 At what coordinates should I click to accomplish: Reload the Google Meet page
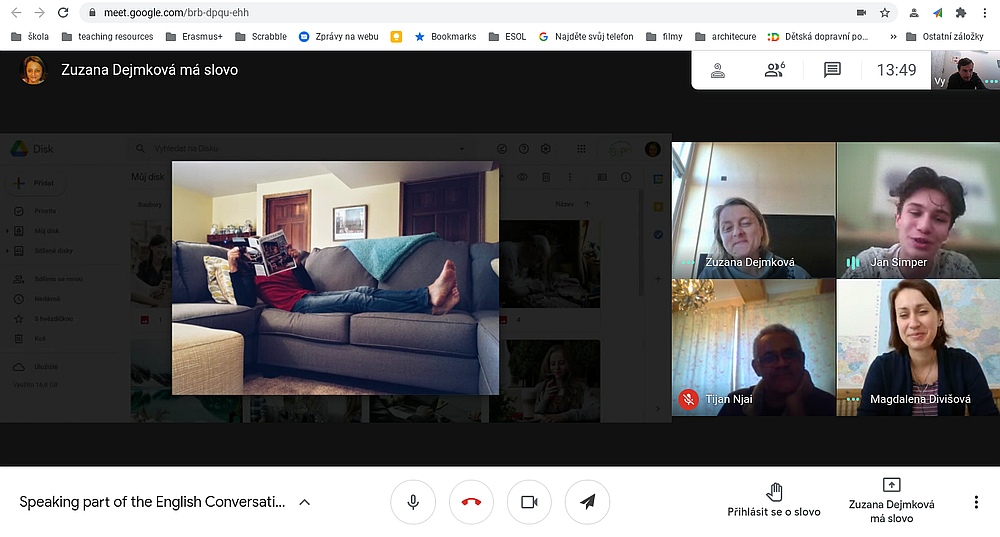click(62, 12)
